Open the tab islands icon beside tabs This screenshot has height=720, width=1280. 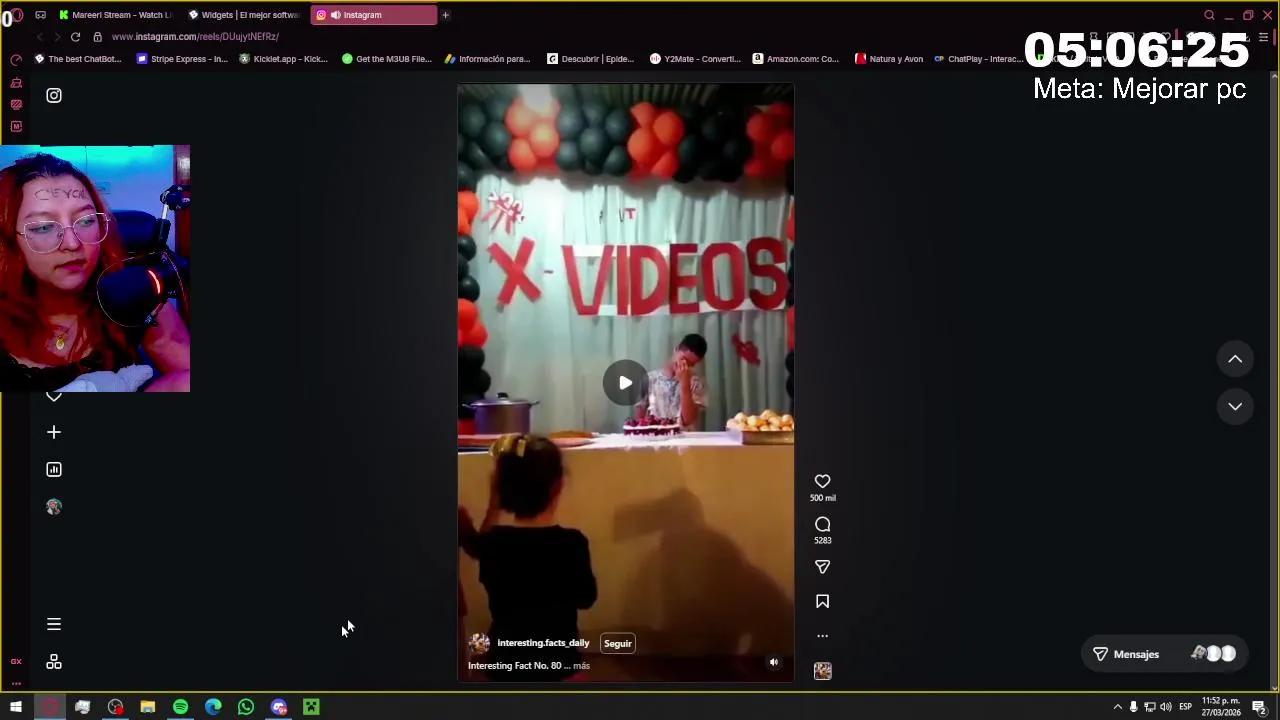pyautogui.click(x=40, y=15)
